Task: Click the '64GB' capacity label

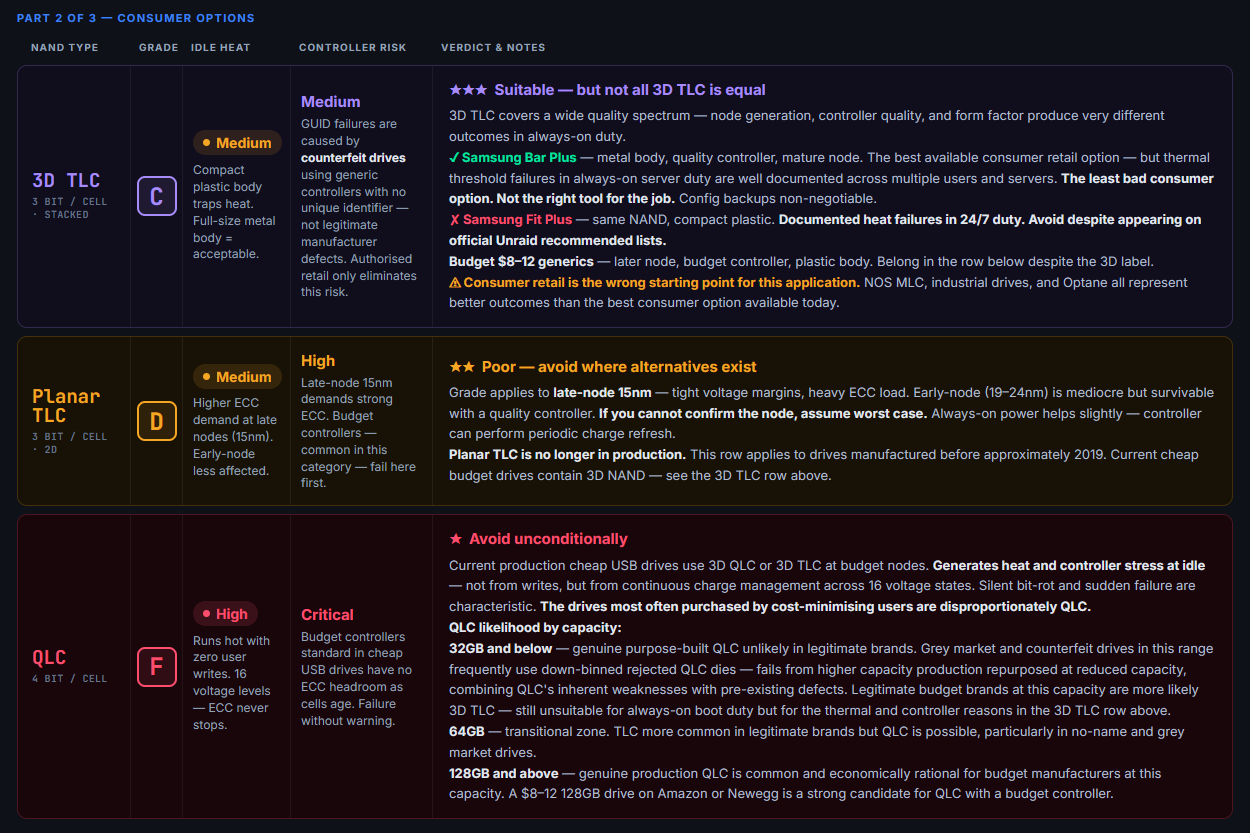Action: pos(466,732)
